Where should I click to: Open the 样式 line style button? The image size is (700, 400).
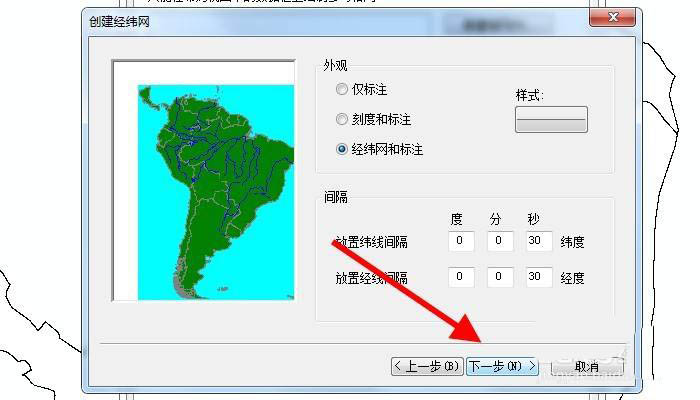click(x=551, y=119)
